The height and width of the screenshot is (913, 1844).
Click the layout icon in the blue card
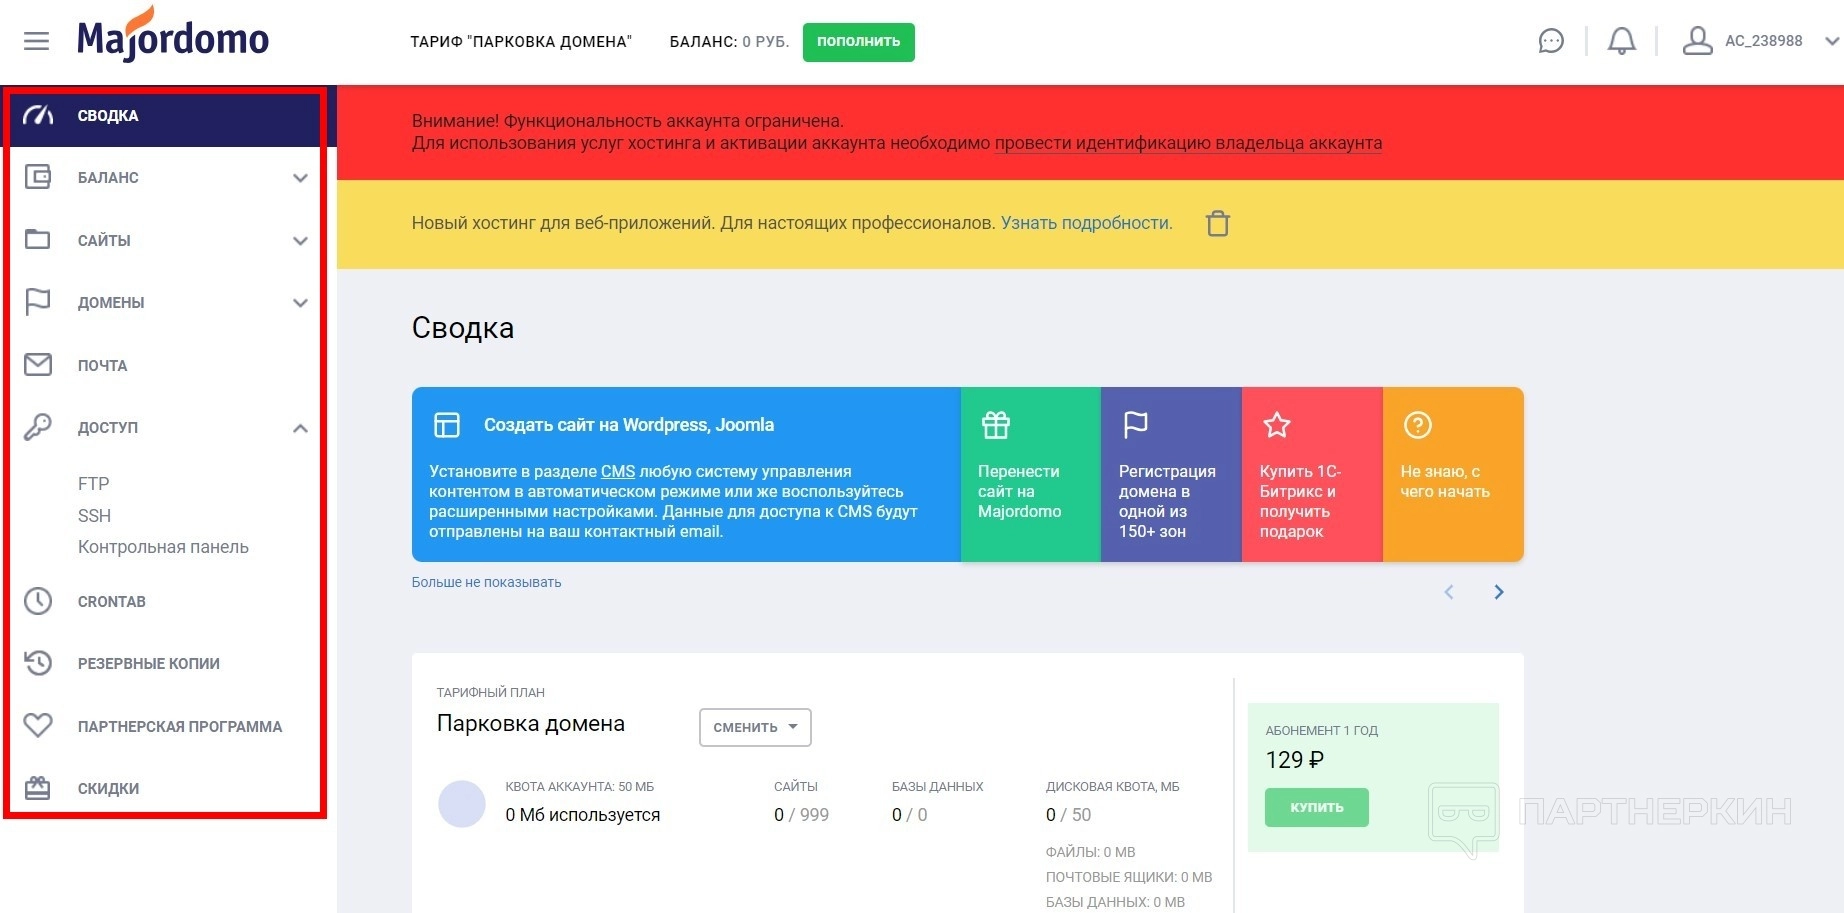pos(447,425)
